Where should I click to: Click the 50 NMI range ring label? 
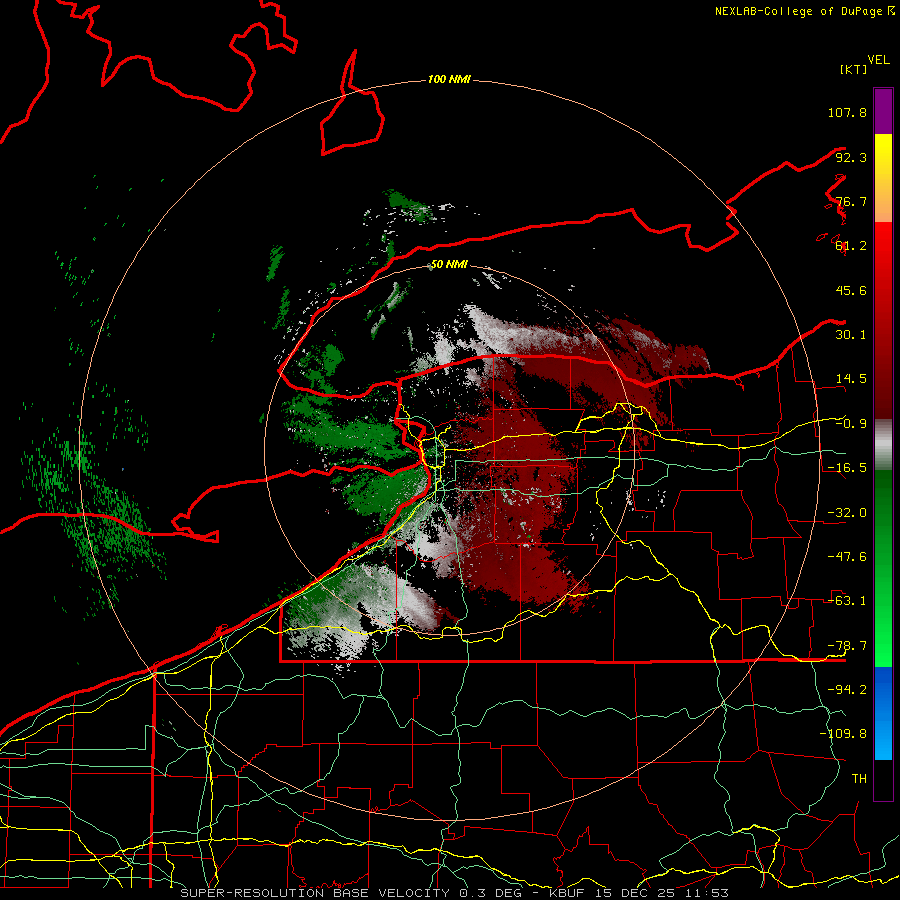[x=449, y=264]
